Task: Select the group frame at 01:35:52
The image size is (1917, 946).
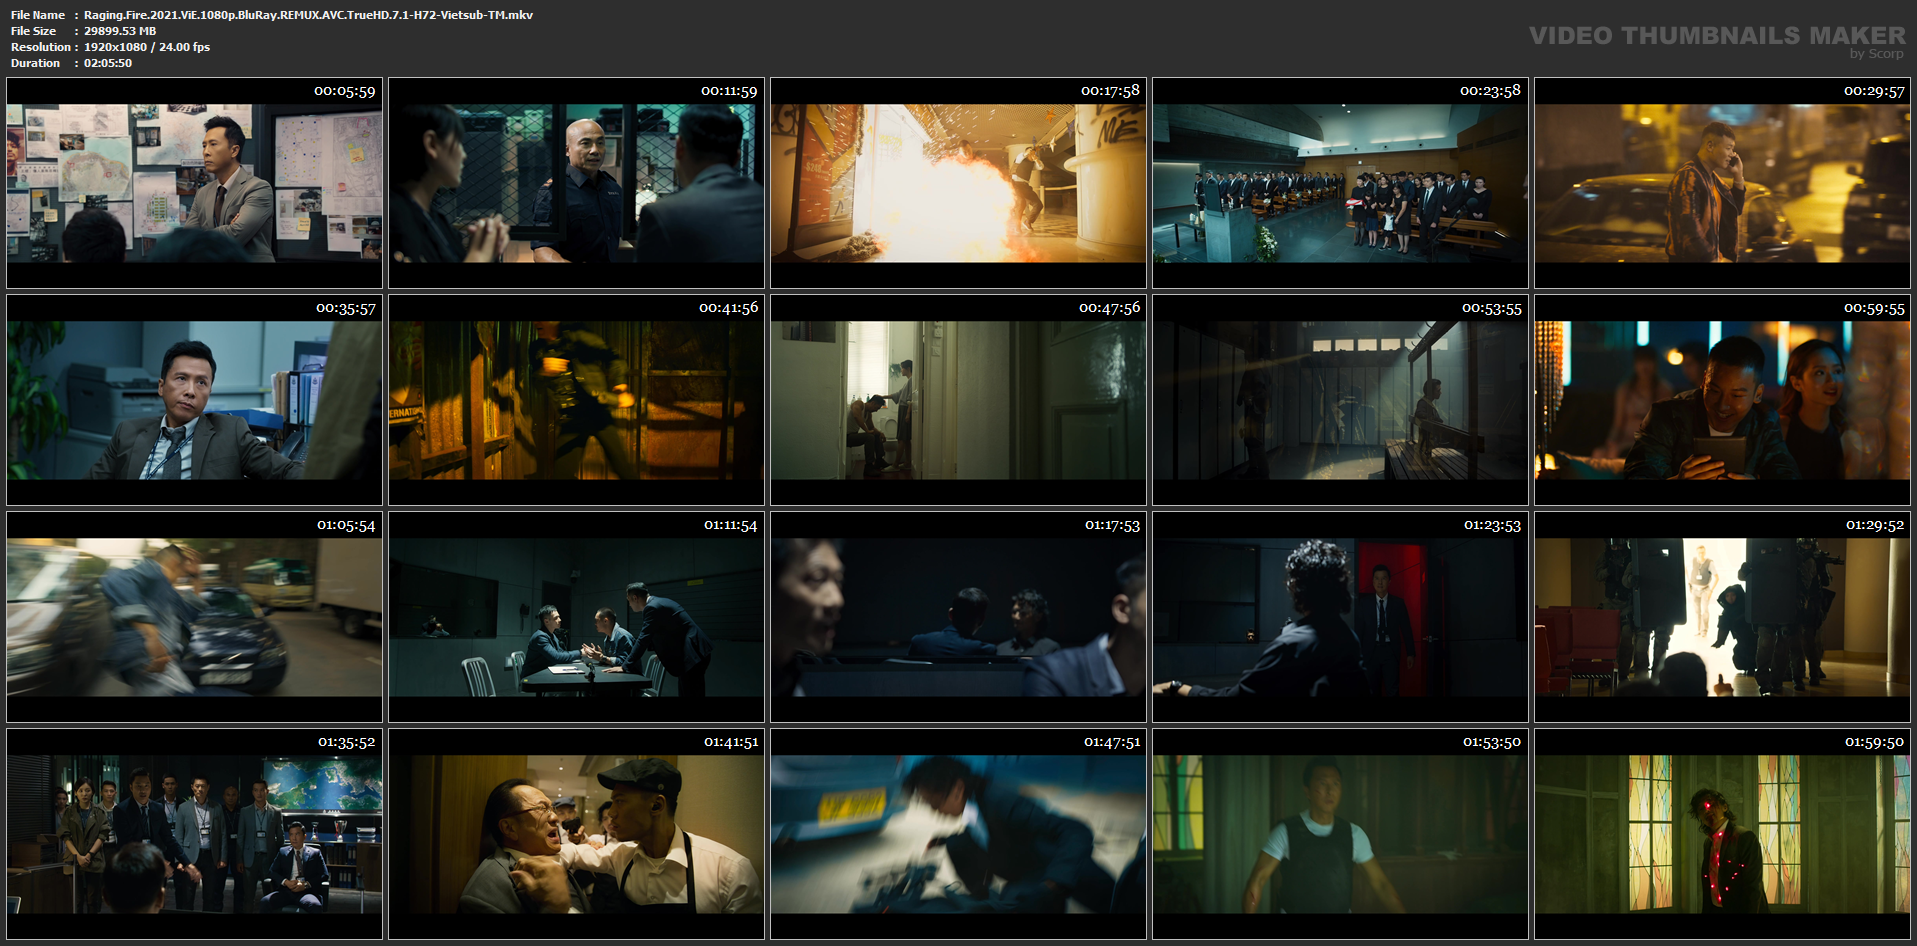Action: click(x=194, y=834)
